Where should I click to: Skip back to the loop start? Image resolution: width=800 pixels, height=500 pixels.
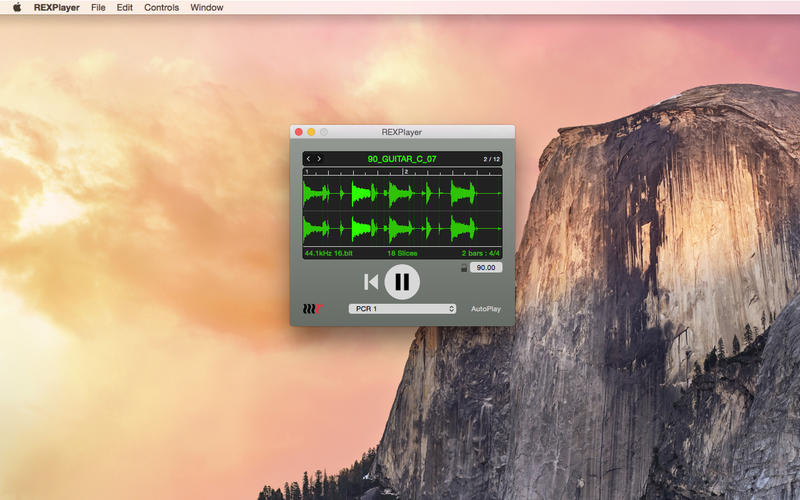pyautogui.click(x=371, y=282)
